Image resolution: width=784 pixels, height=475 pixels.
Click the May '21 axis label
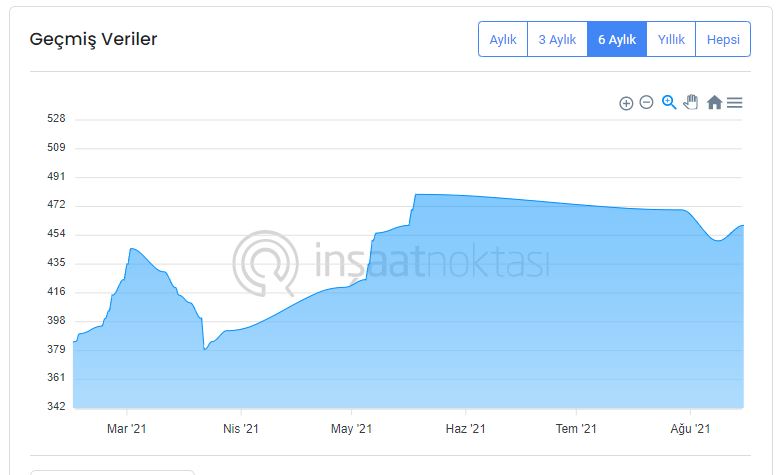[352, 428]
